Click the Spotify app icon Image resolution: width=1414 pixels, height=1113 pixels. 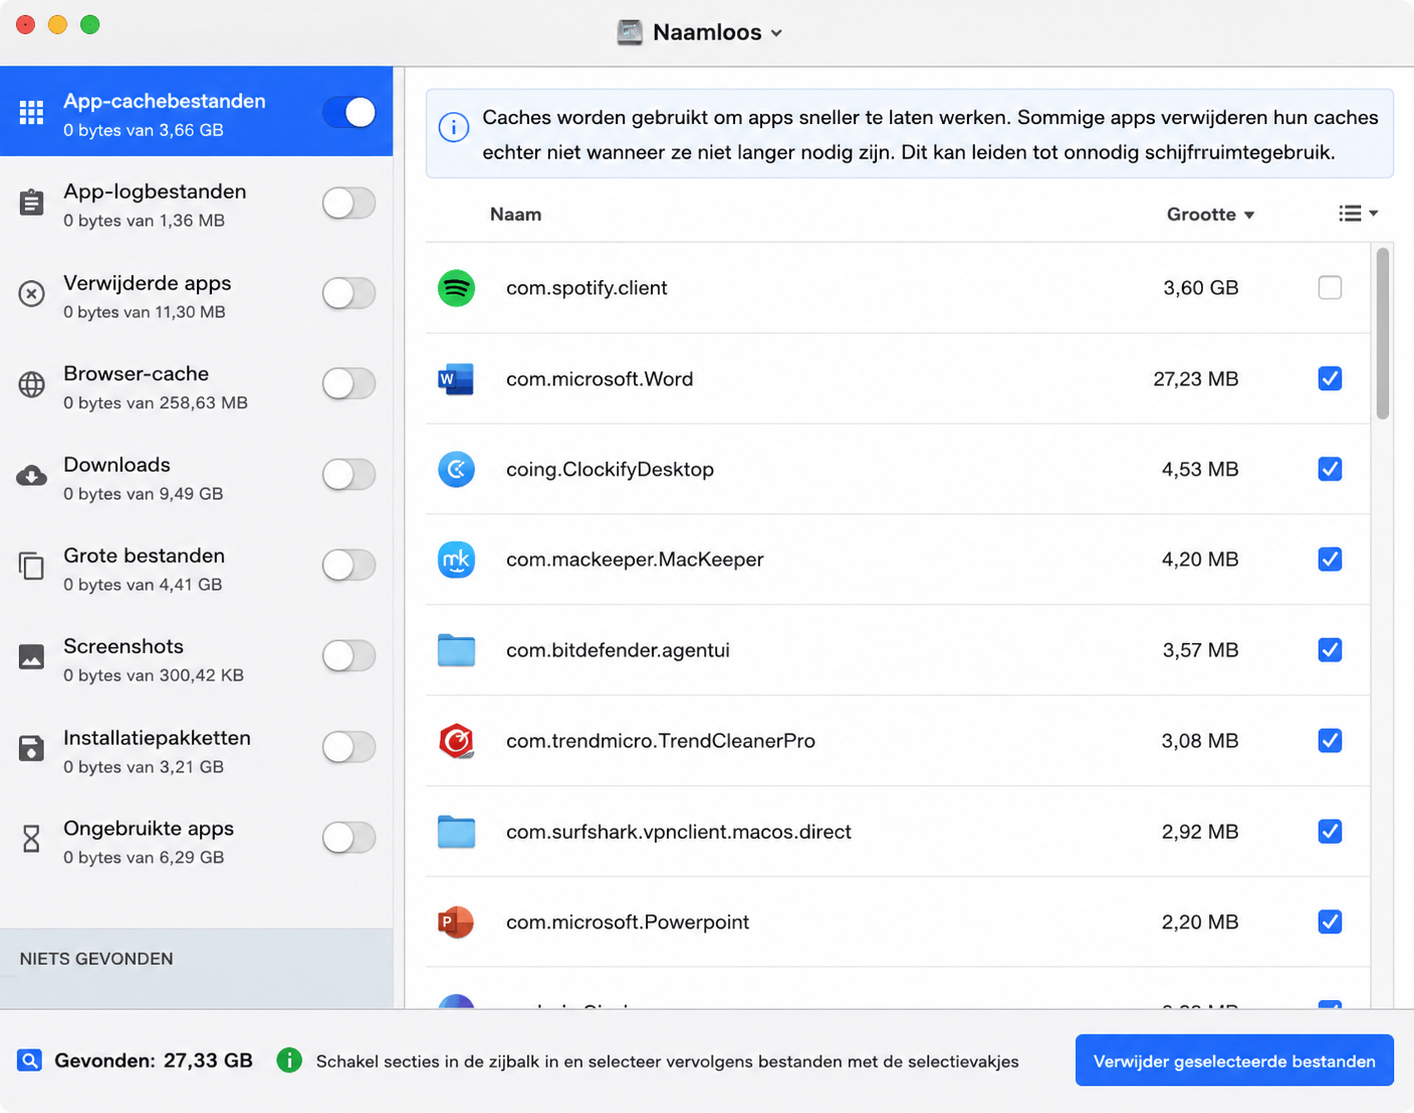point(456,288)
